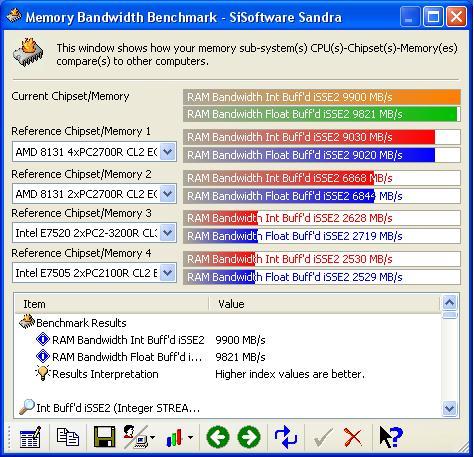
Task: Click the magnifier icon by Int Buff'd iSSE2
Action: pos(27,407)
